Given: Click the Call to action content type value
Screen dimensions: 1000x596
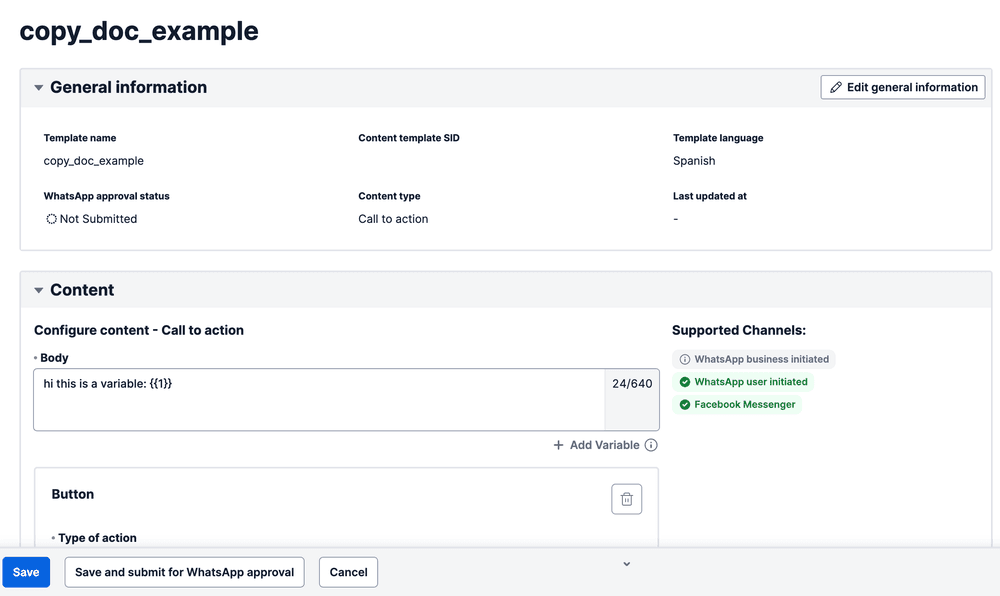Looking at the screenshot, I should pos(393,219).
